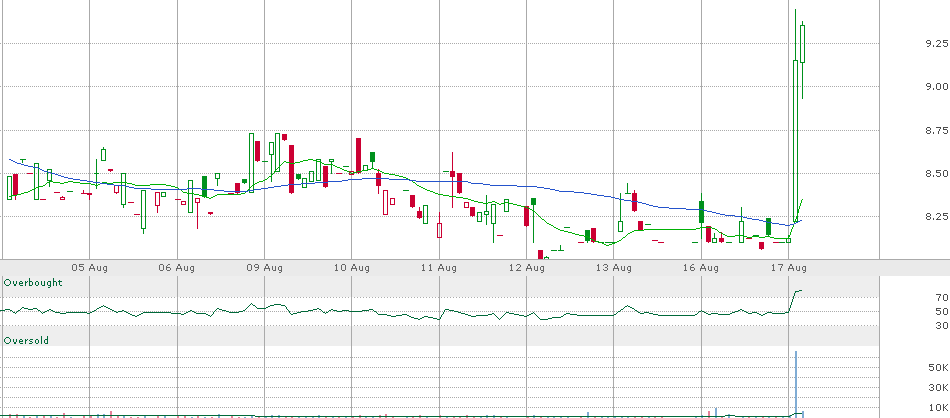Click the 30K volume axis label

(939, 388)
